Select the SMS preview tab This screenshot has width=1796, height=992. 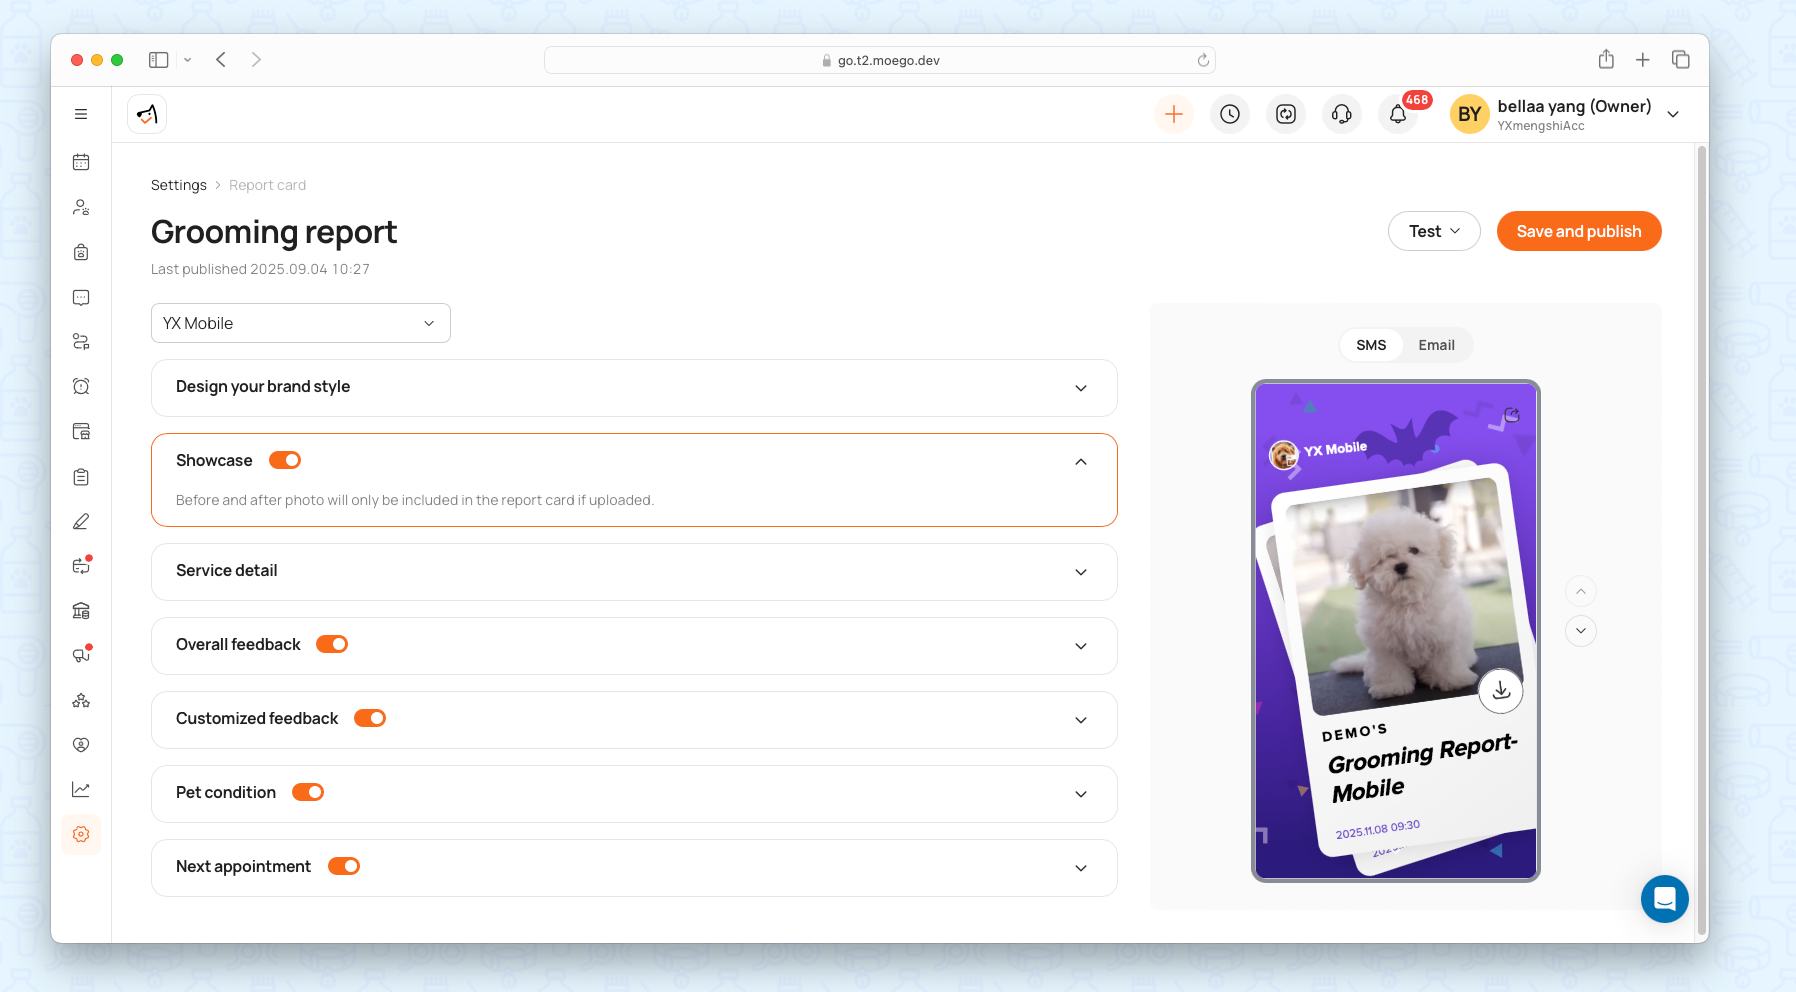[x=1371, y=345]
